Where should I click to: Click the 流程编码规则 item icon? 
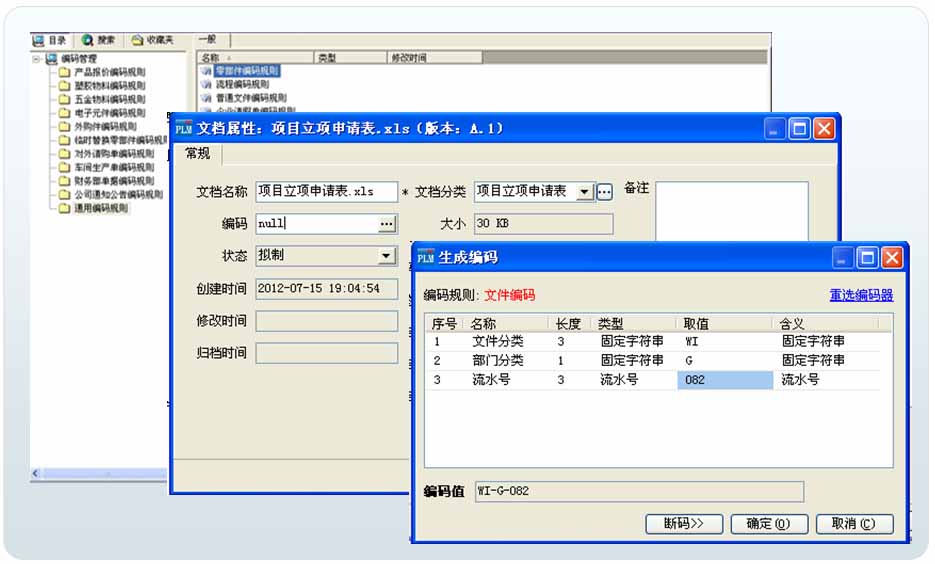tap(207, 85)
